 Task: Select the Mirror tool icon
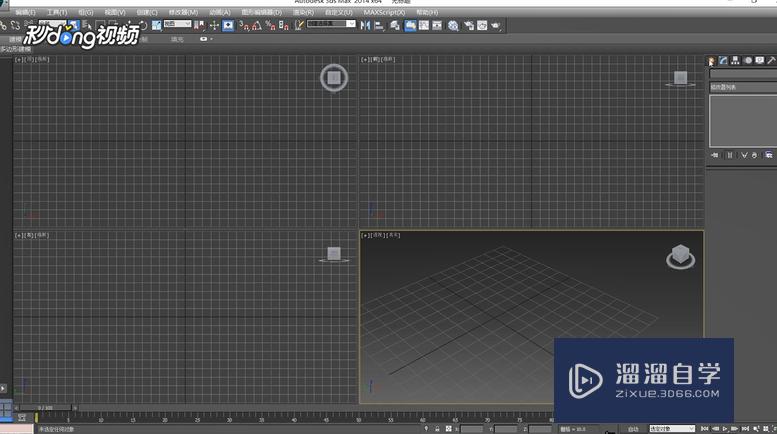pos(365,26)
